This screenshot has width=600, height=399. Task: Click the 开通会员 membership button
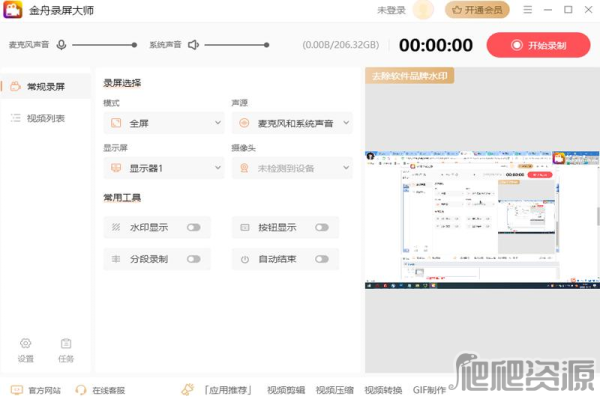coord(477,10)
